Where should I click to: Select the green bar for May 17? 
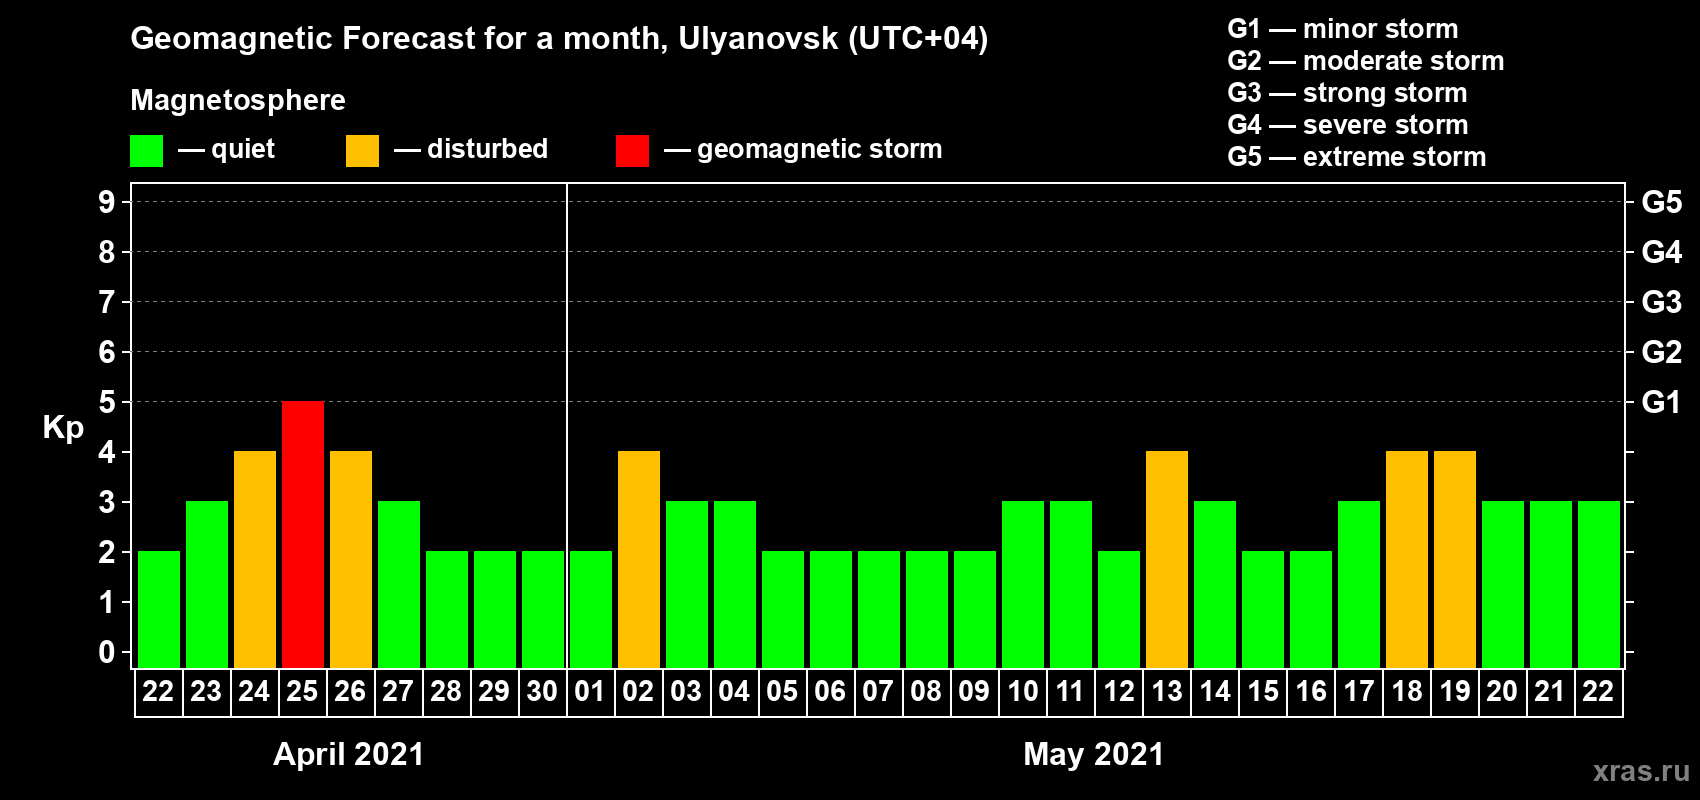click(x=1359, y=585)
